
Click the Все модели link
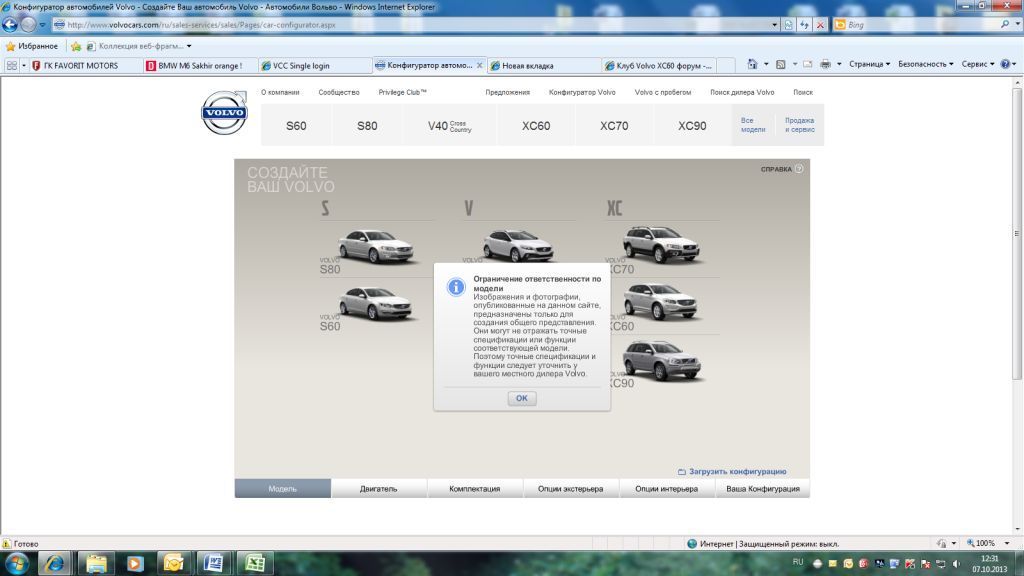[x=753, y=125]
